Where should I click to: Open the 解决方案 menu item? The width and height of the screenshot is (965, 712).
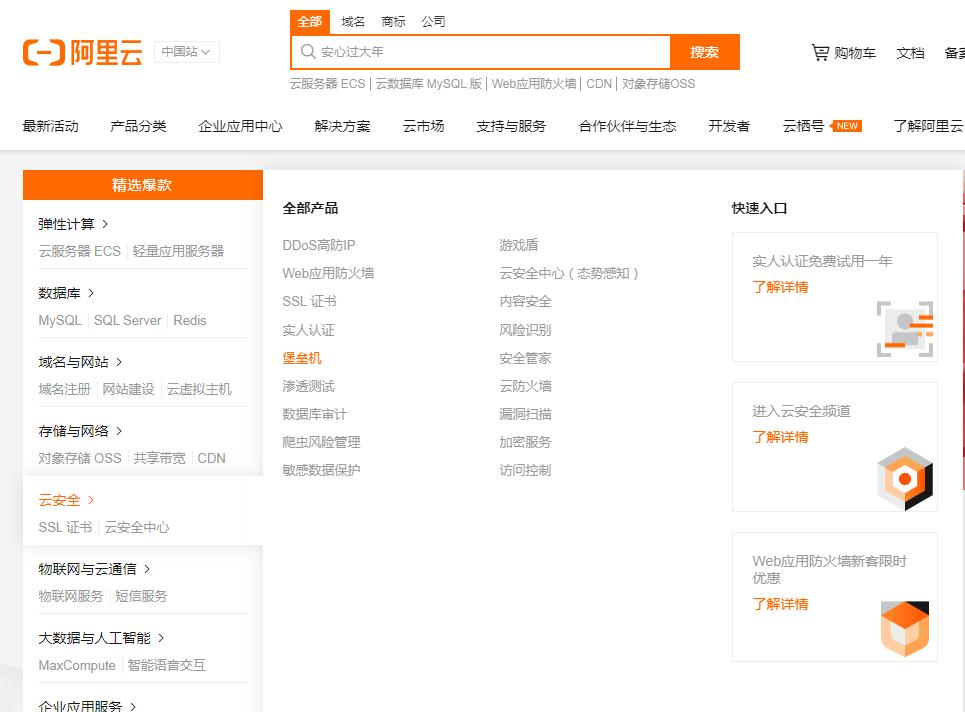(342, 127)
